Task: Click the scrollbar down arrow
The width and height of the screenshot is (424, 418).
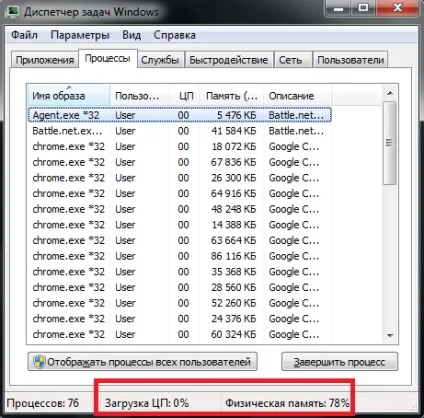Action: tap(390, 336)
